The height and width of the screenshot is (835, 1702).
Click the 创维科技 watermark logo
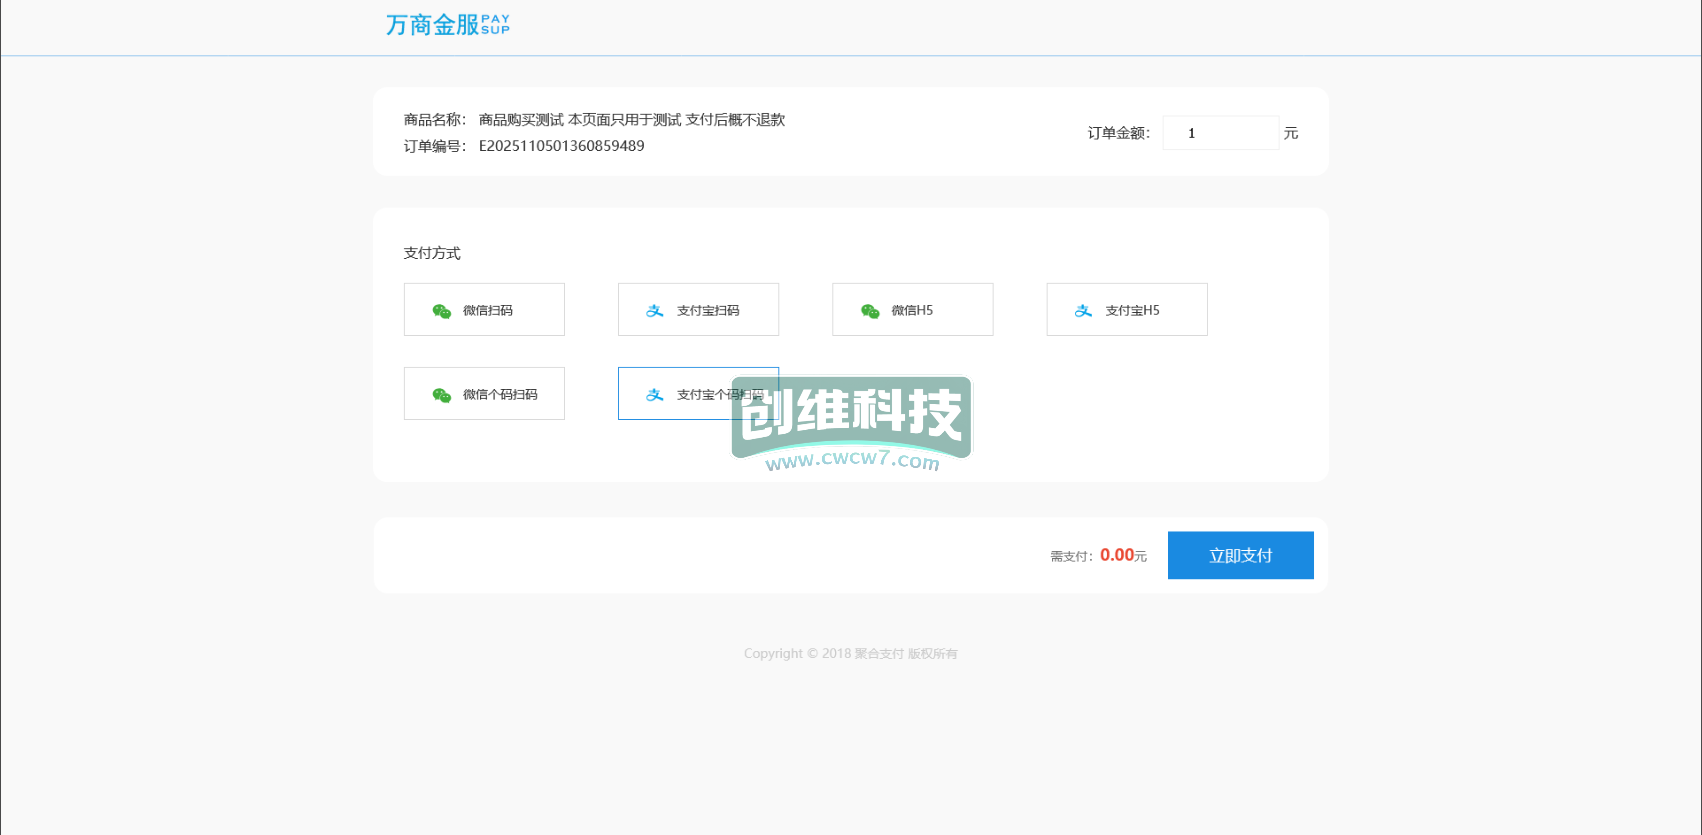[852, 412]
